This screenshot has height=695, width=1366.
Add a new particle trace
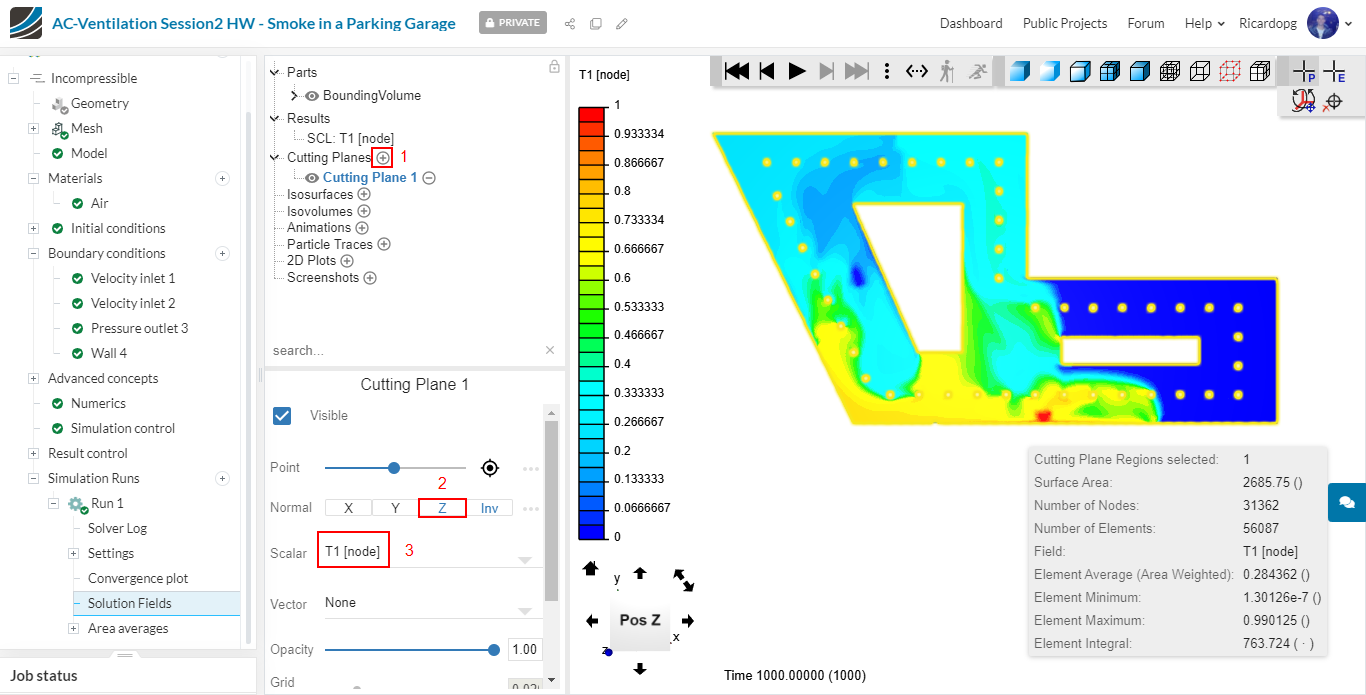coord(384,244)
